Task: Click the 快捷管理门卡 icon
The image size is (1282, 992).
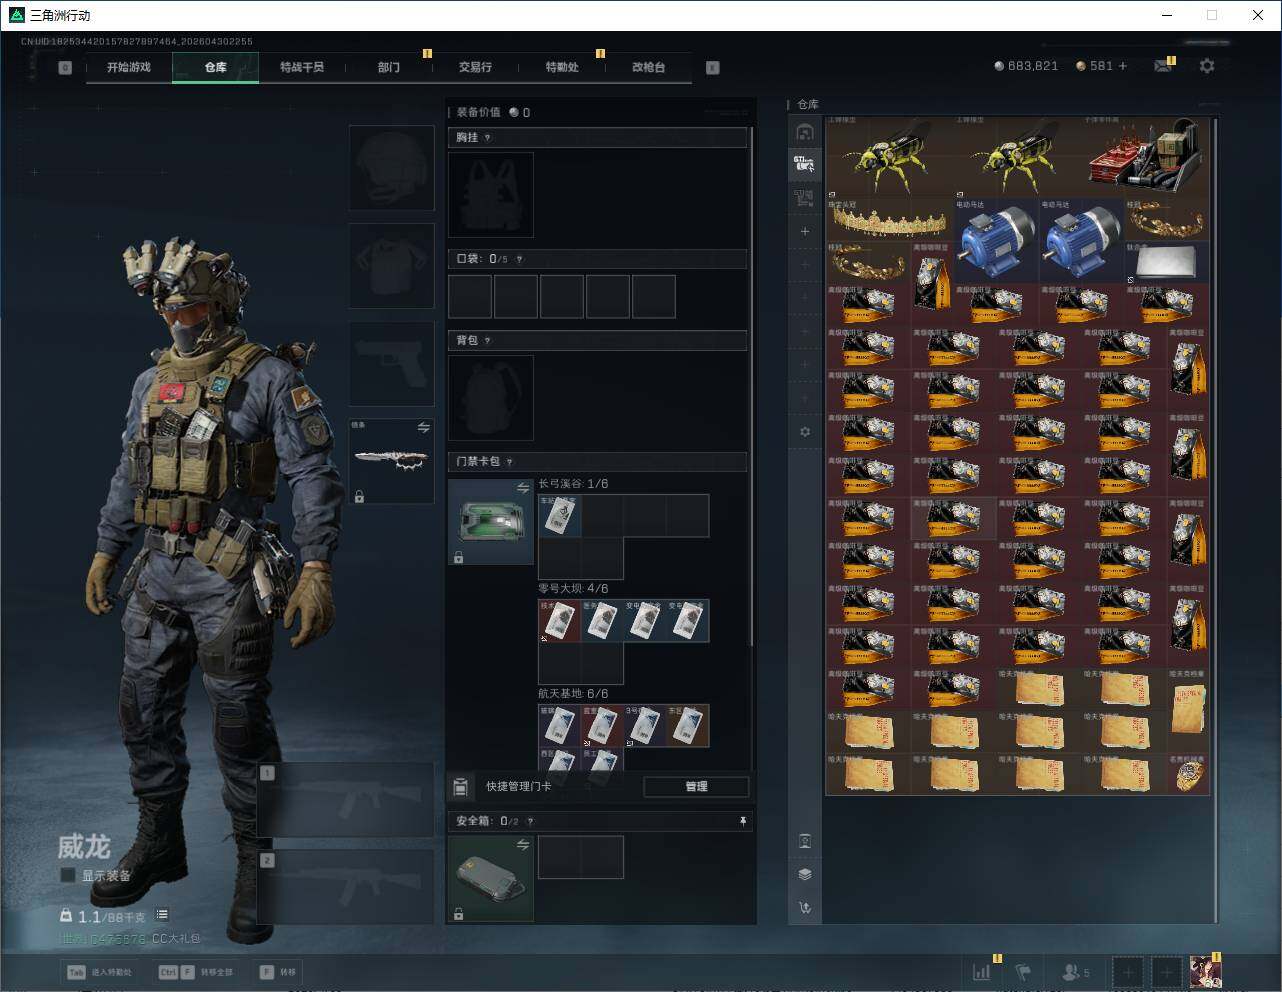Action: [460, 787]
